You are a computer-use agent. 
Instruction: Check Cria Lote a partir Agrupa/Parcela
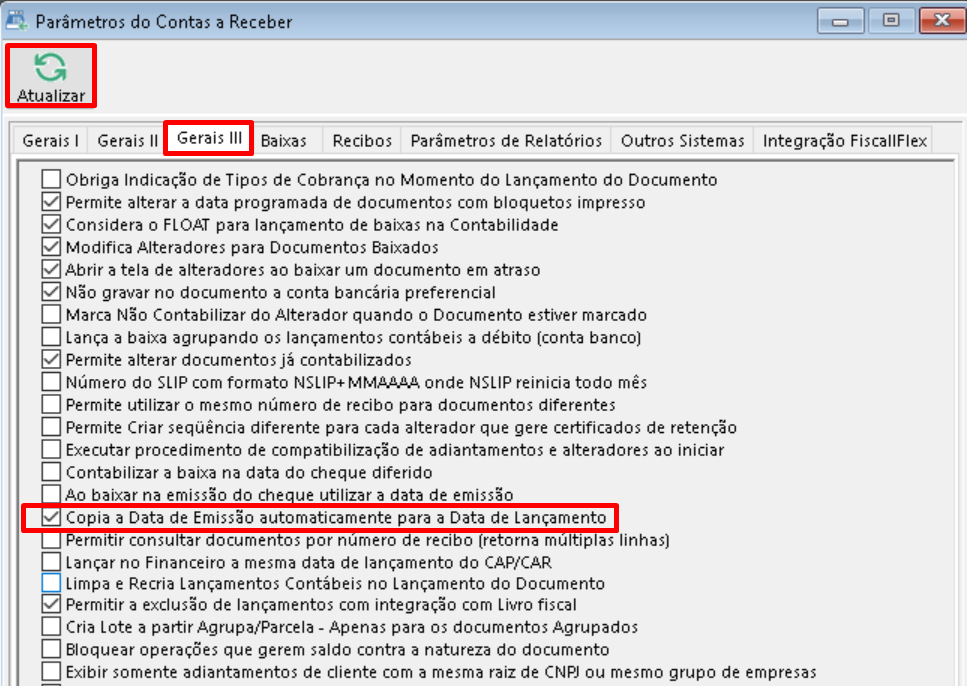tap(51, 627)
